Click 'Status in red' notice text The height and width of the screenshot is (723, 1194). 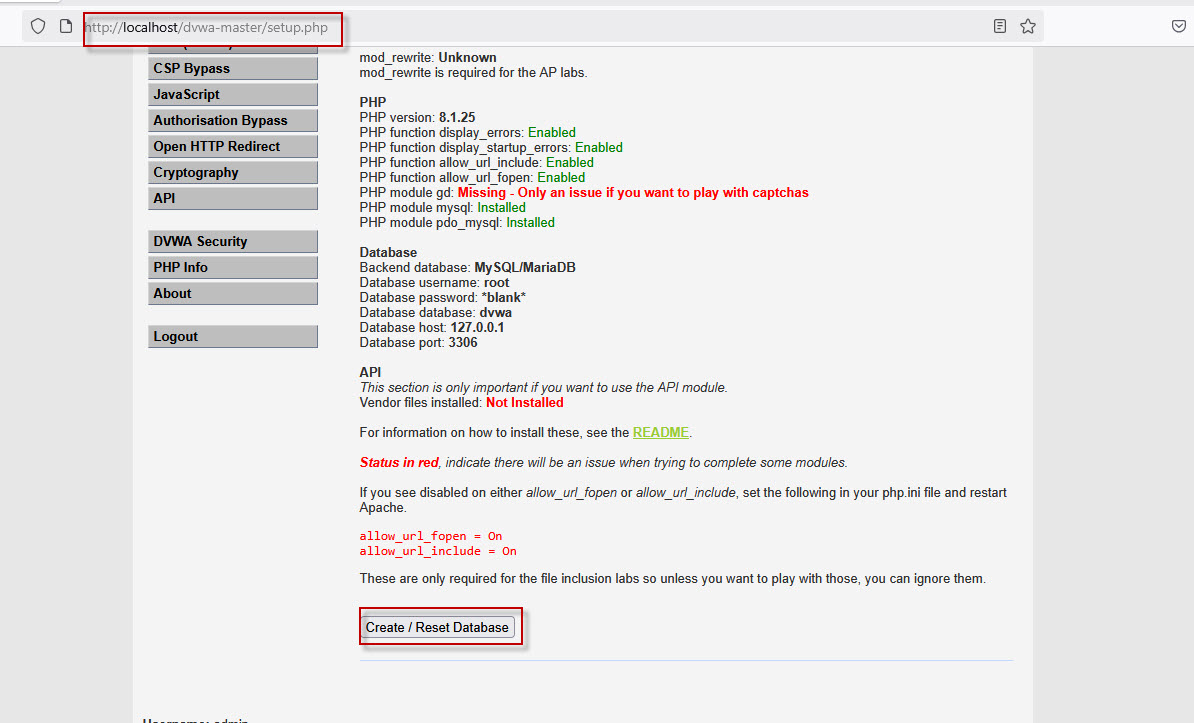pos(399,462)
